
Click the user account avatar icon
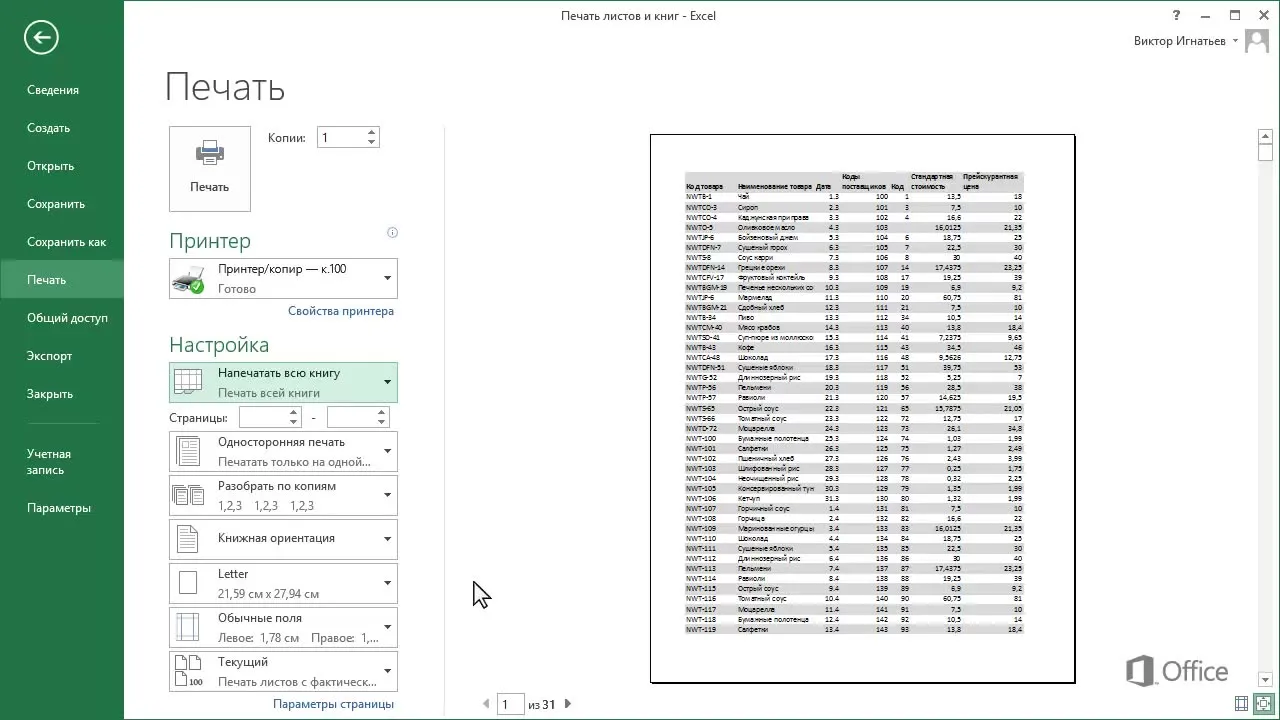[x=1257, y=42]
